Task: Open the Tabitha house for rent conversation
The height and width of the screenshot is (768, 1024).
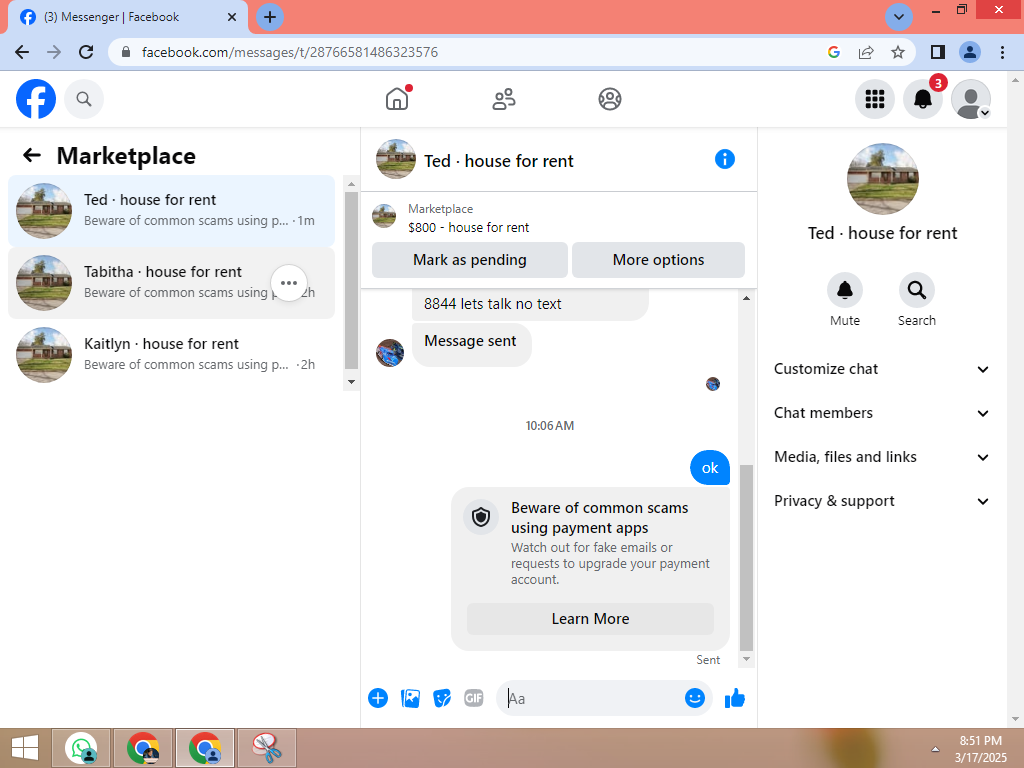Action: pyautogui.click(x=171, y=283)
